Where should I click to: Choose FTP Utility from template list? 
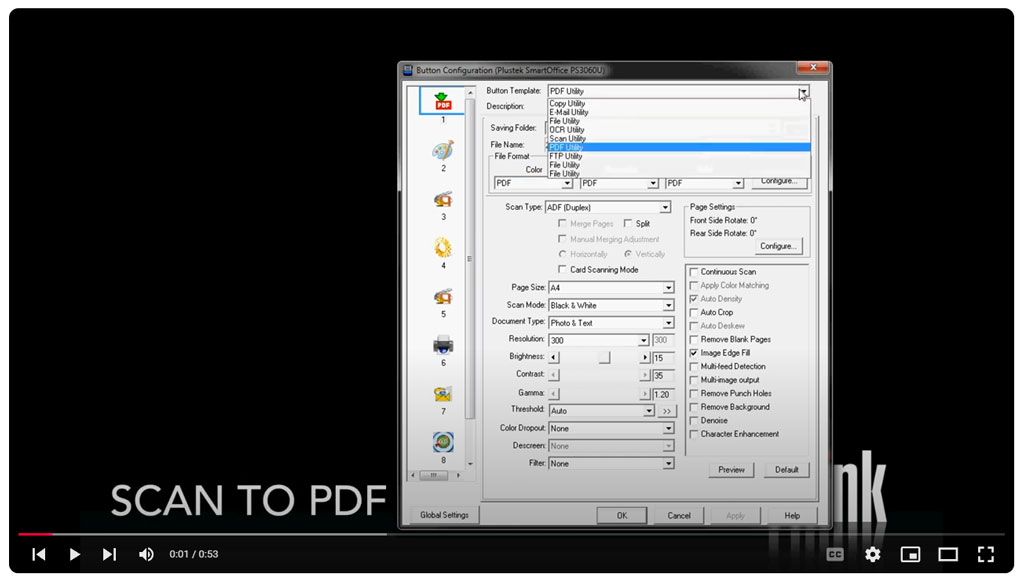pyautogui.click(x=679, y=157)
